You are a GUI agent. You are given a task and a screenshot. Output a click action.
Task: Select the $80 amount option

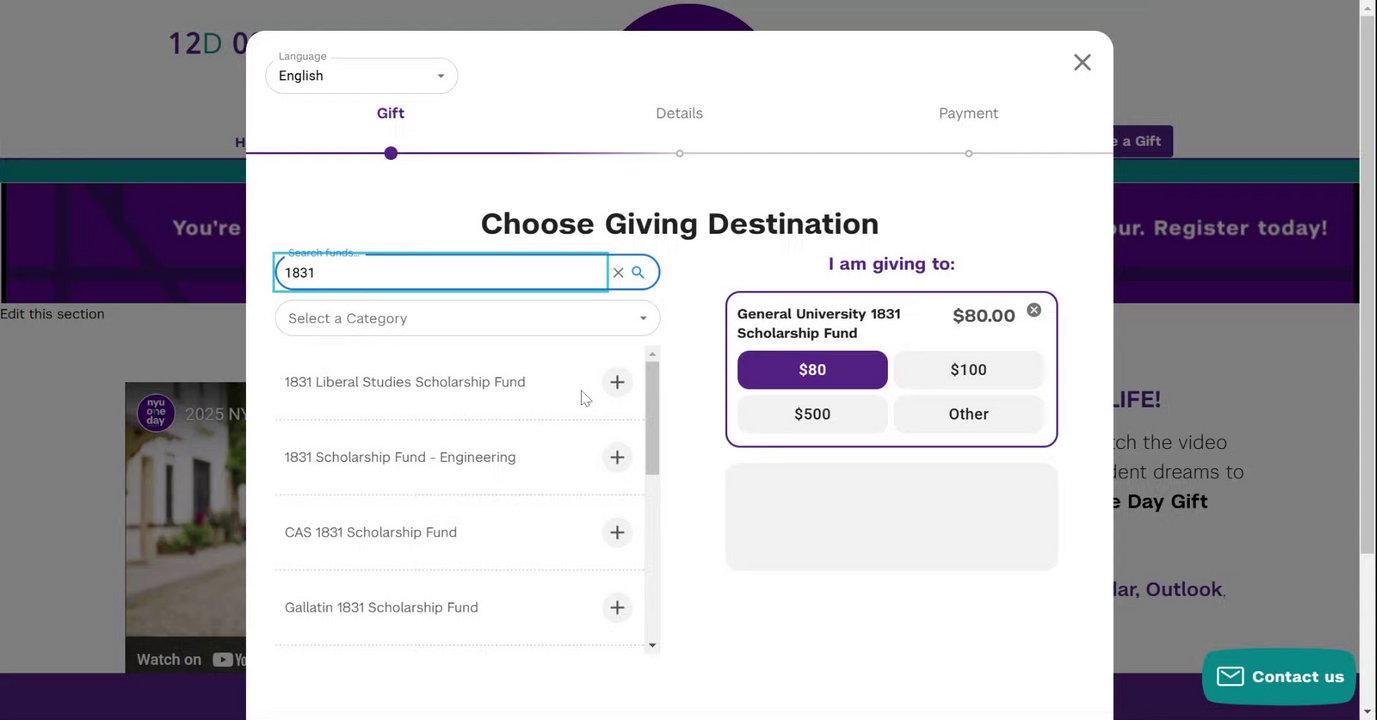tap(812, 370)
